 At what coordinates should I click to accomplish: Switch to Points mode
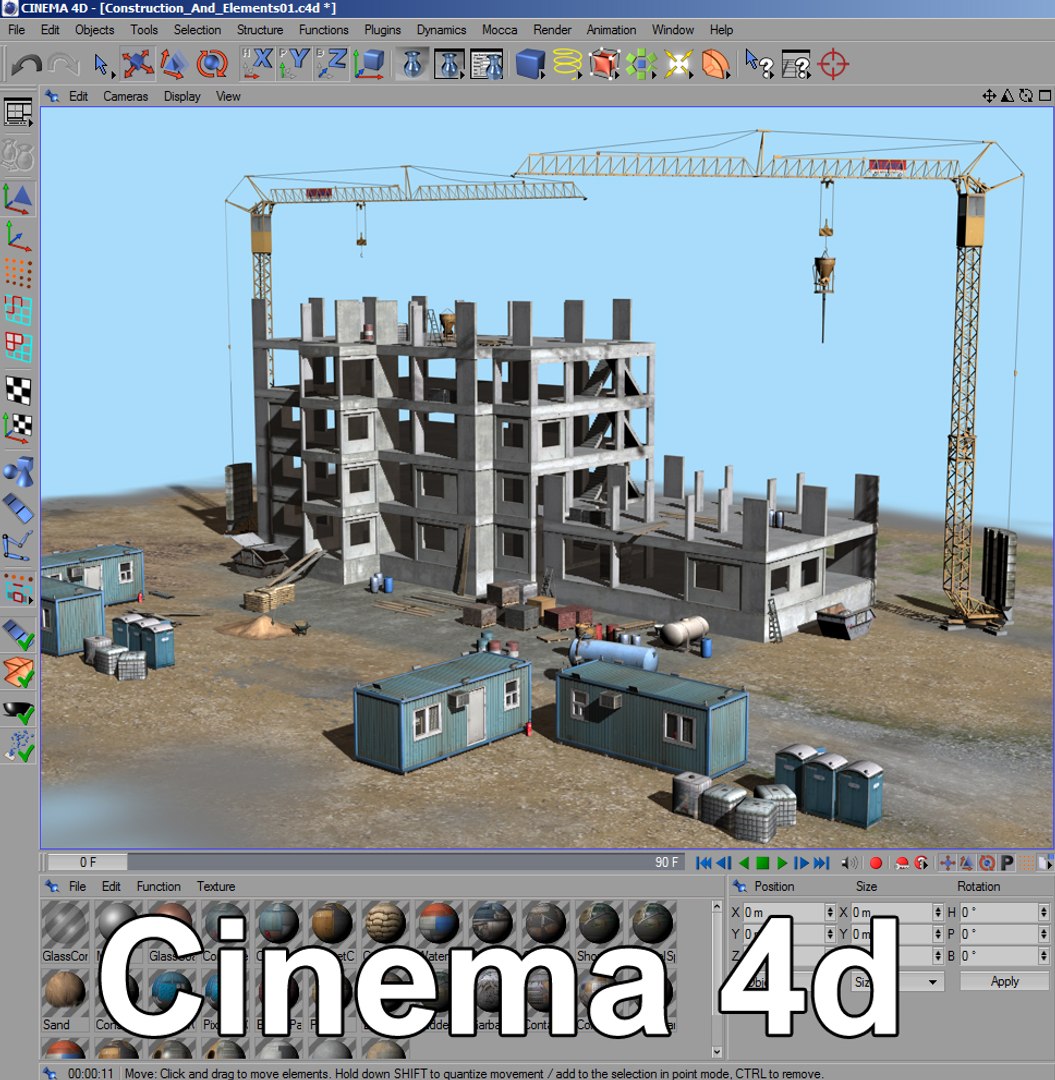[x=18, y=273]
